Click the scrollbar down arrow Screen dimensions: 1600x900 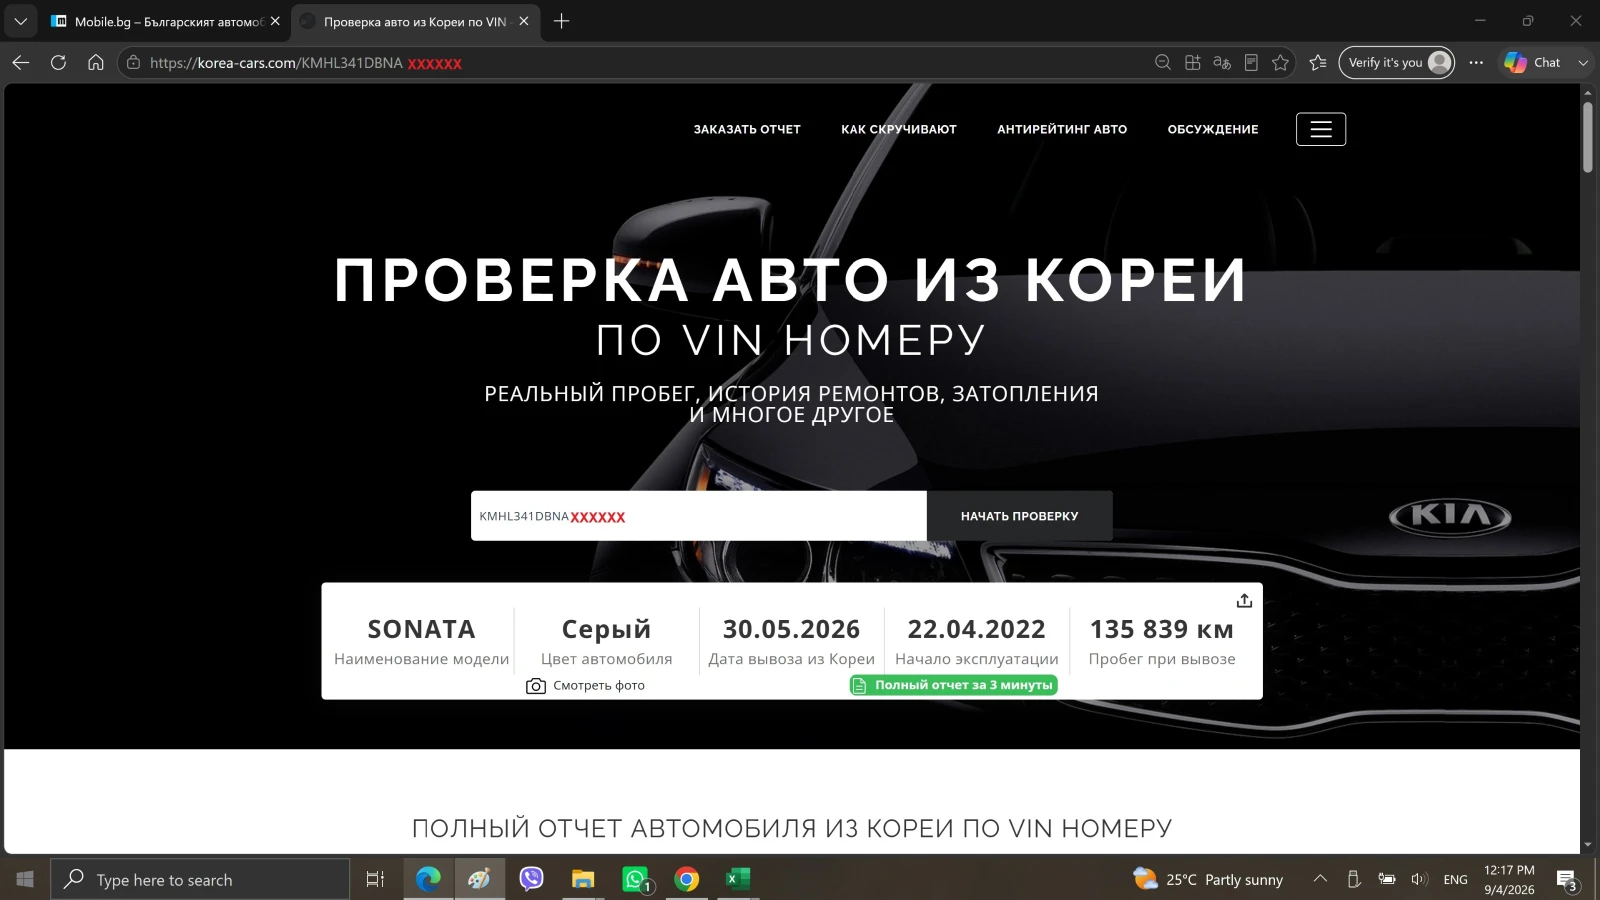(x=1588, y=845)
